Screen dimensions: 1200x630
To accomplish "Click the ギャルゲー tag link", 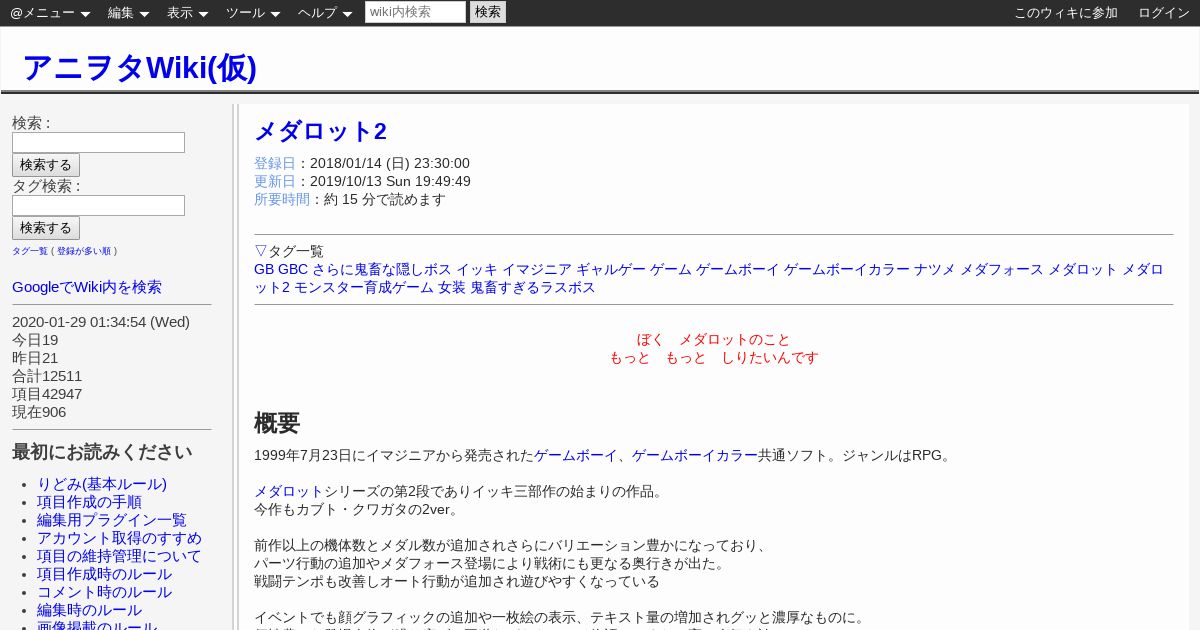I will coord(611,269).
